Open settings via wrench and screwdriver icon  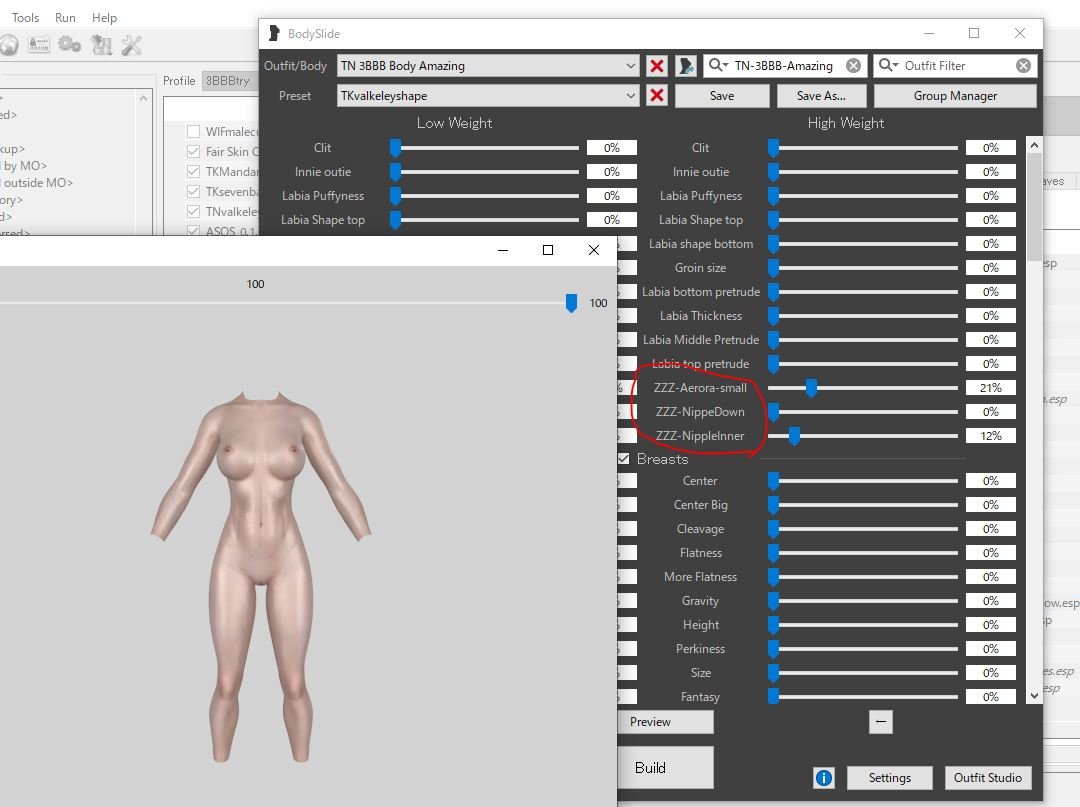click(131, 45)
